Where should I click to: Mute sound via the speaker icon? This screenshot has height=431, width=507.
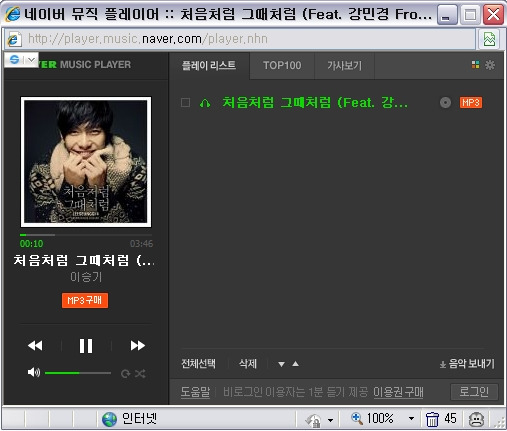coord(34,372)
